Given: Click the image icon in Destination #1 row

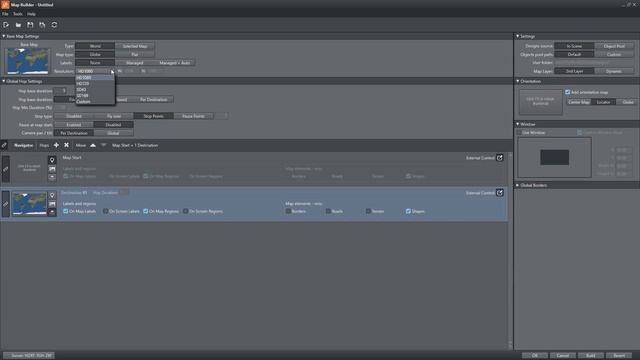Looking at the screenshot, I should [52, 204].
